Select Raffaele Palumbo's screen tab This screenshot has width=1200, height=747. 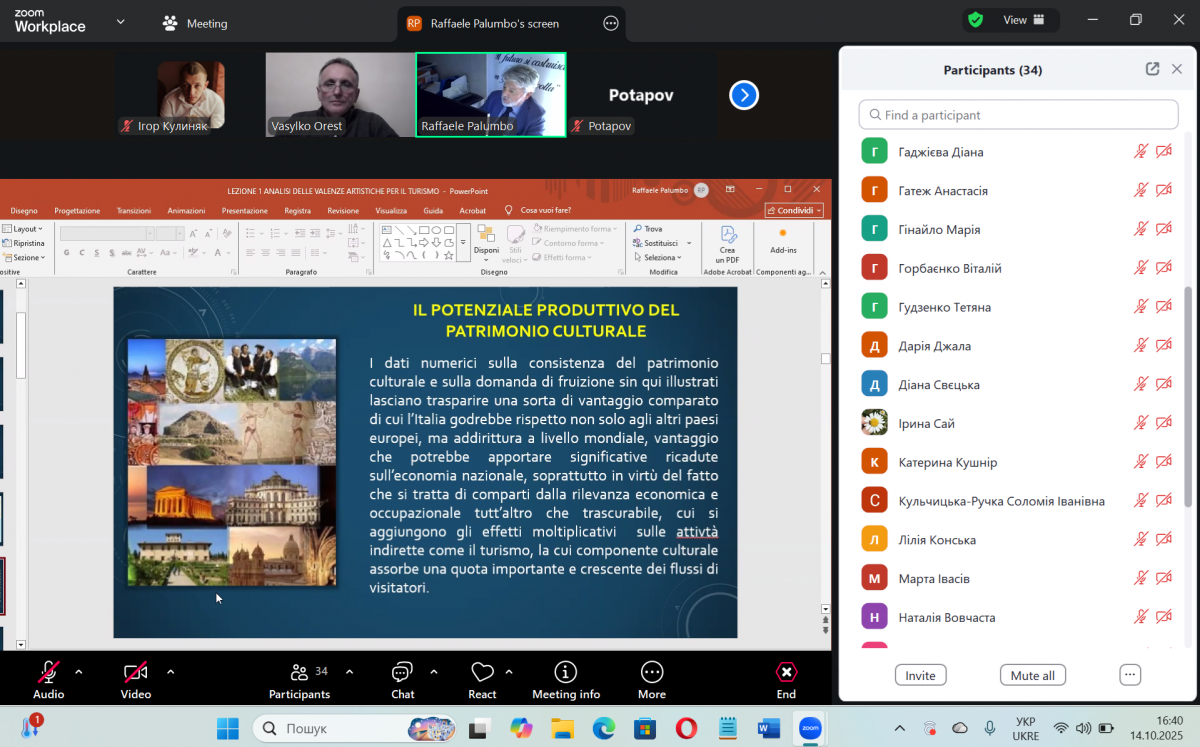[483, 23]
